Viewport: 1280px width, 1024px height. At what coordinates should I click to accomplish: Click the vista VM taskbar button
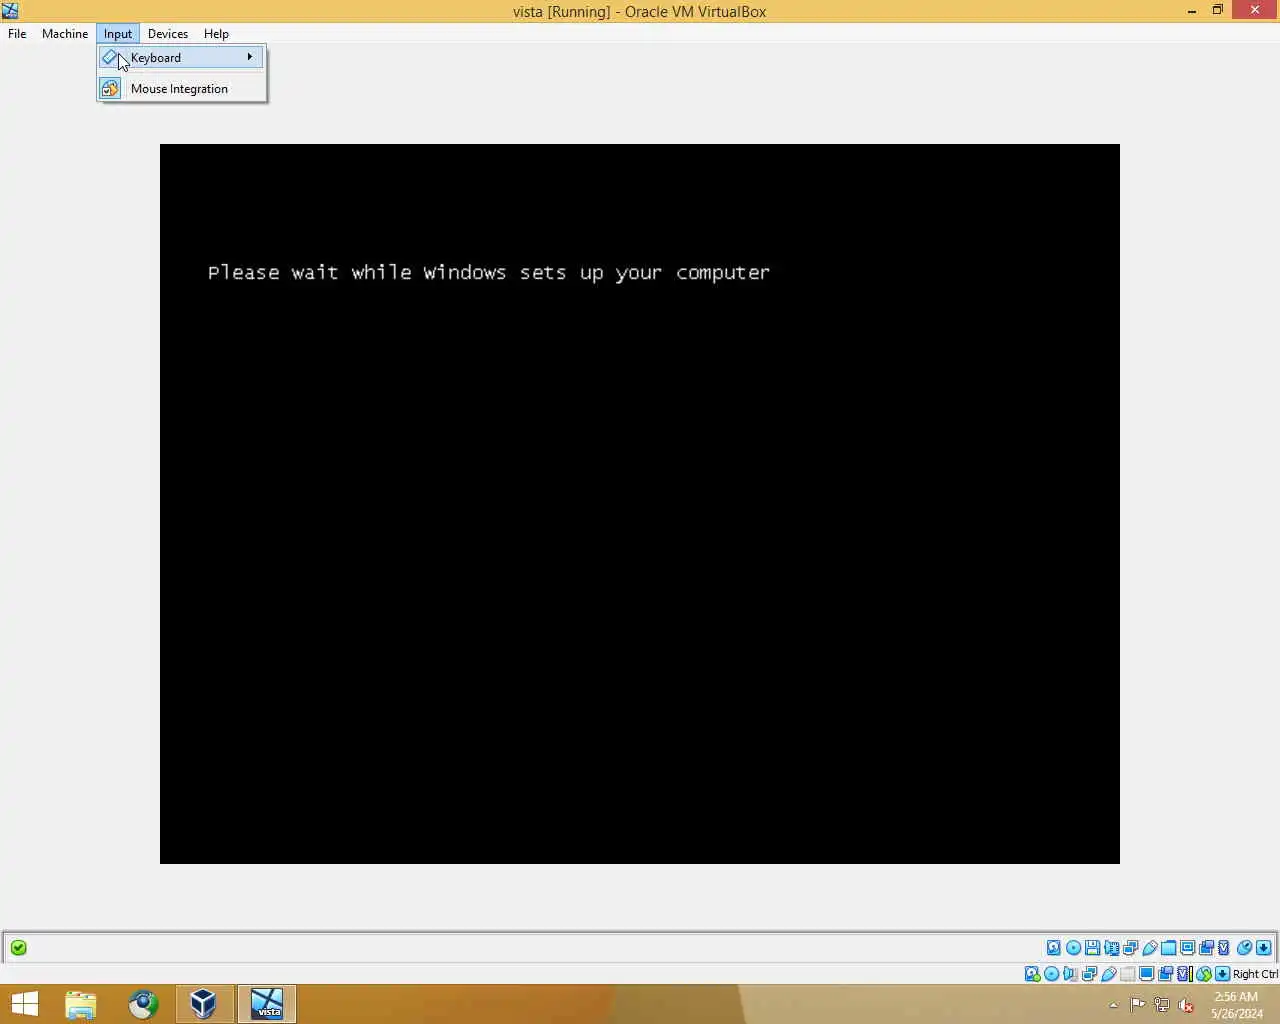[267, 1004]
